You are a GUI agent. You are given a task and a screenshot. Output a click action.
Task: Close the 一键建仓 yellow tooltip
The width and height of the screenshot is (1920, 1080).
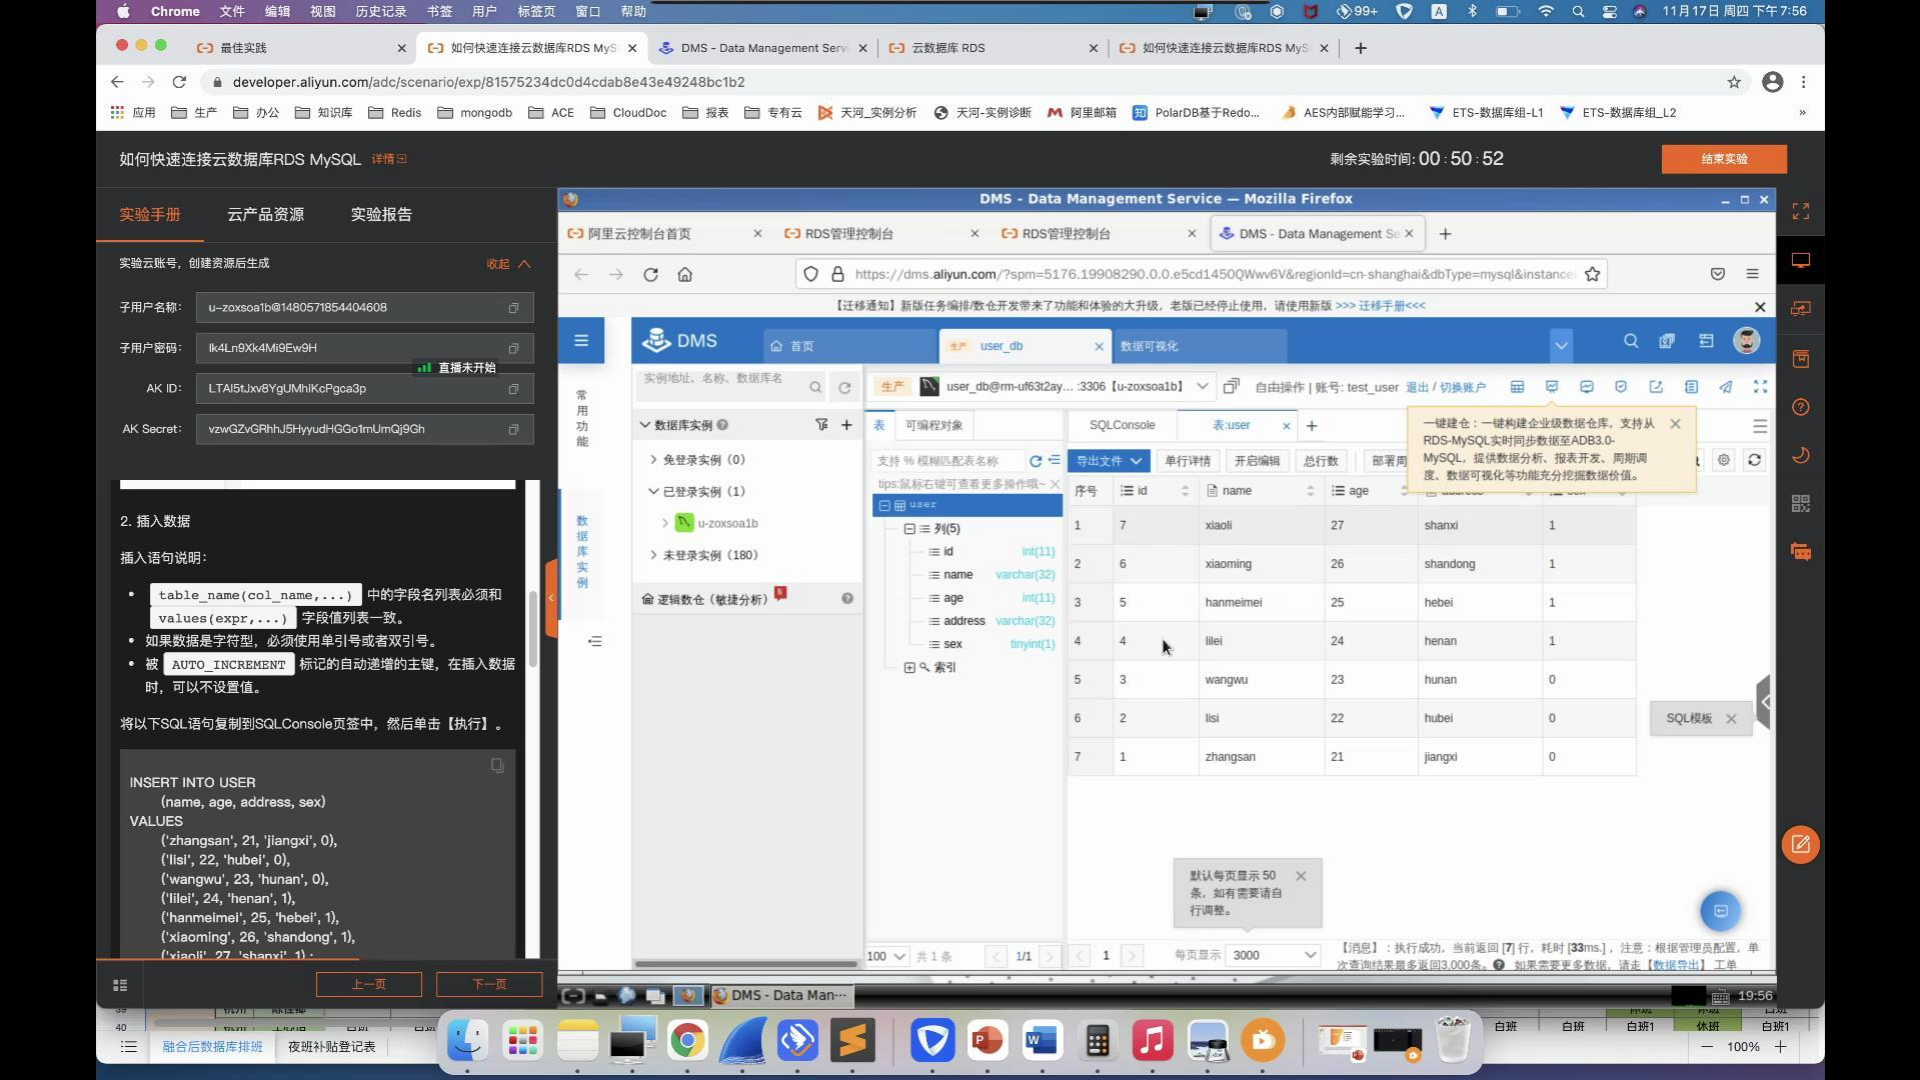pos(1675,424)
